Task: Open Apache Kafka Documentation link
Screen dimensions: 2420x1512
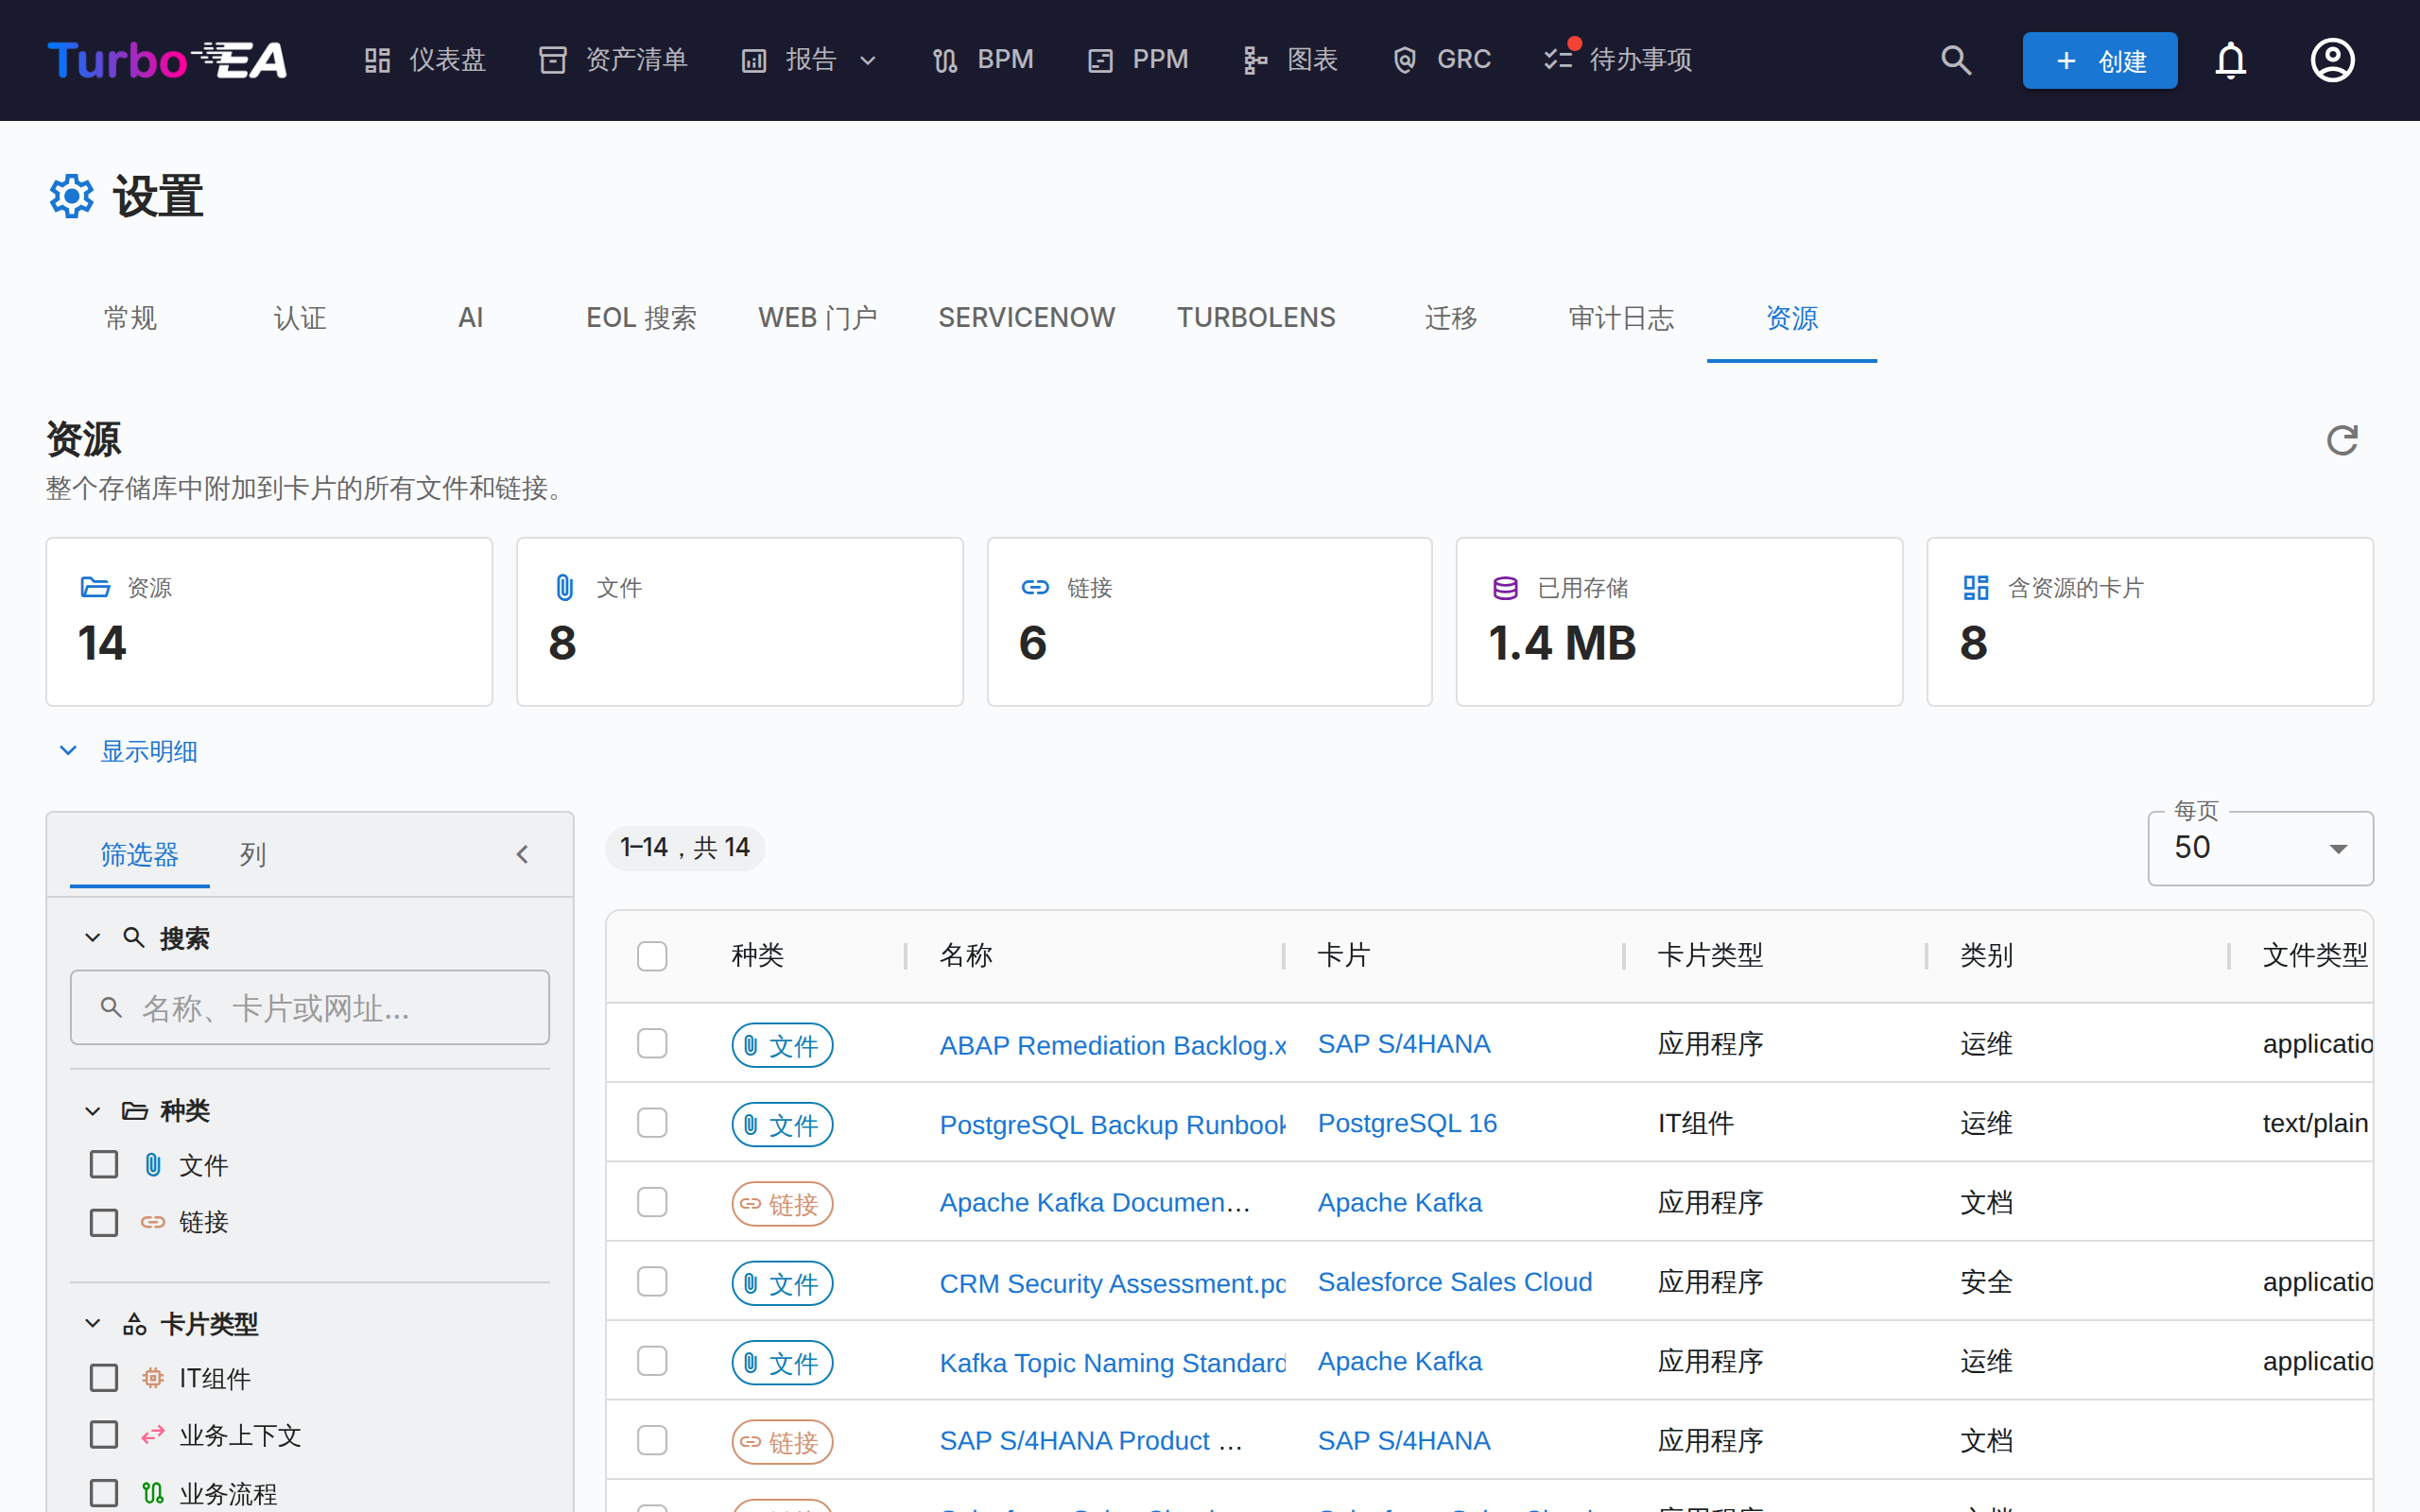Action: coord(1094,1202)
